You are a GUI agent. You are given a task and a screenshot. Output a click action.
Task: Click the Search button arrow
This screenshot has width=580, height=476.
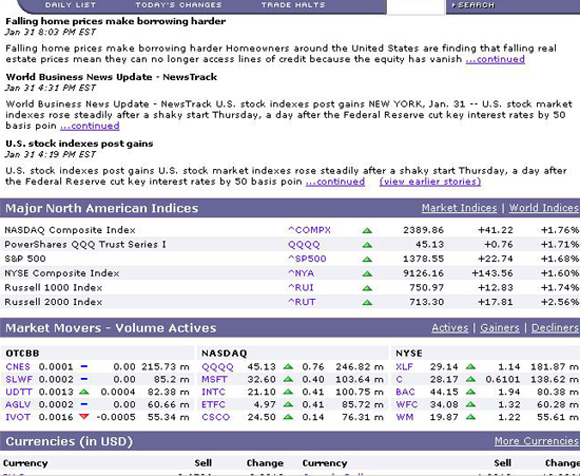(x=453, y=5)
